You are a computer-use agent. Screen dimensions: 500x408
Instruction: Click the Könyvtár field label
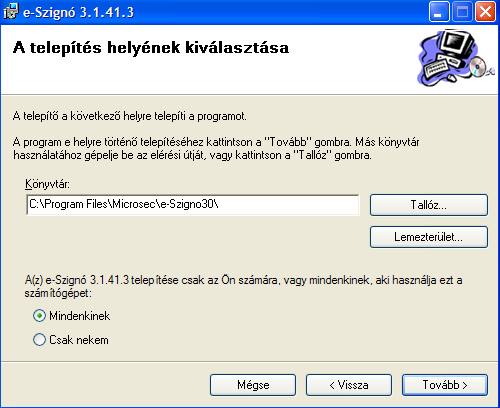click(47, 184)
